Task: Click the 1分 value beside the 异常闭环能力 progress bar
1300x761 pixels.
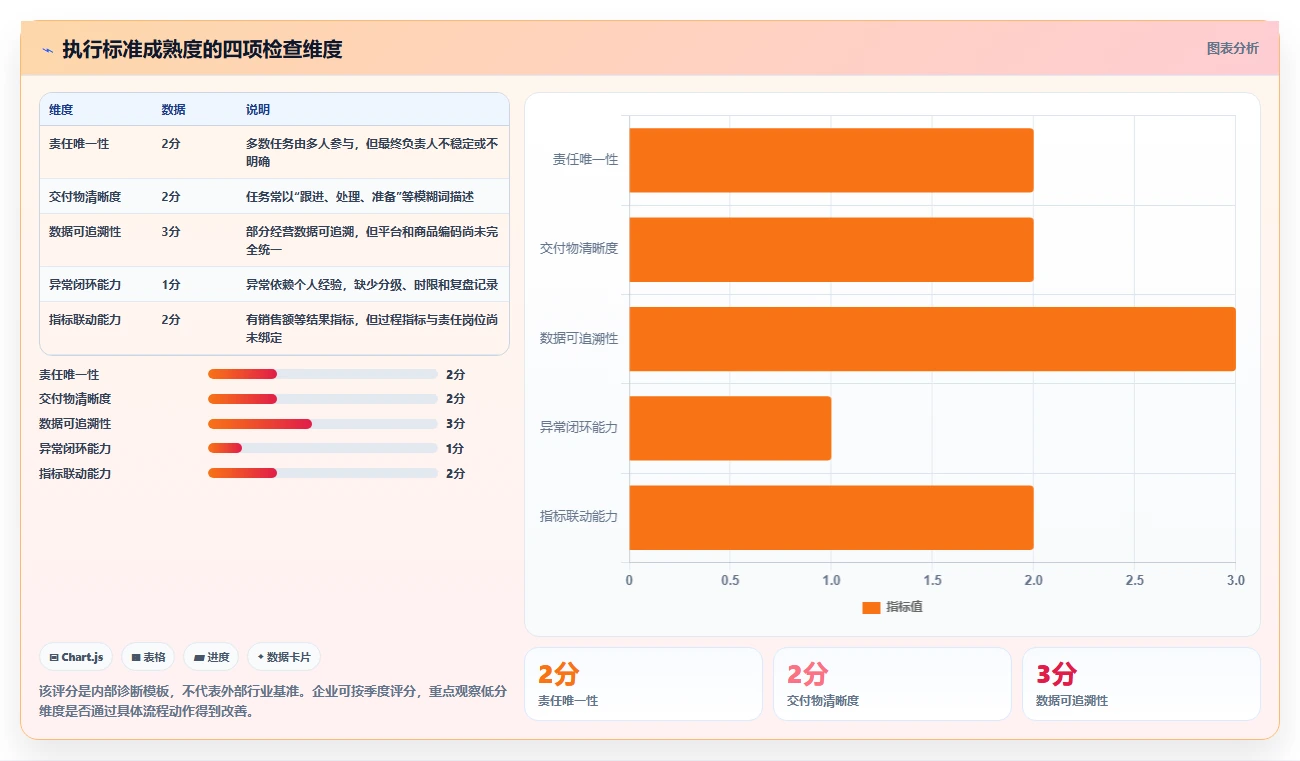Action: point(455,448)
